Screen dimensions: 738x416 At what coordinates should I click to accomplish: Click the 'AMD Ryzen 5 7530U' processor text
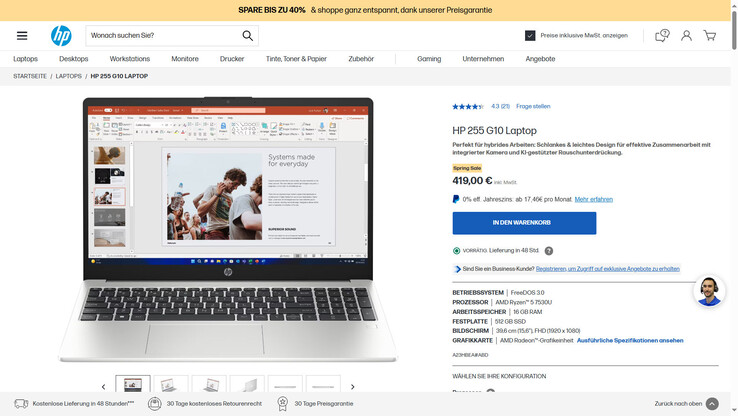pos(523,303)
